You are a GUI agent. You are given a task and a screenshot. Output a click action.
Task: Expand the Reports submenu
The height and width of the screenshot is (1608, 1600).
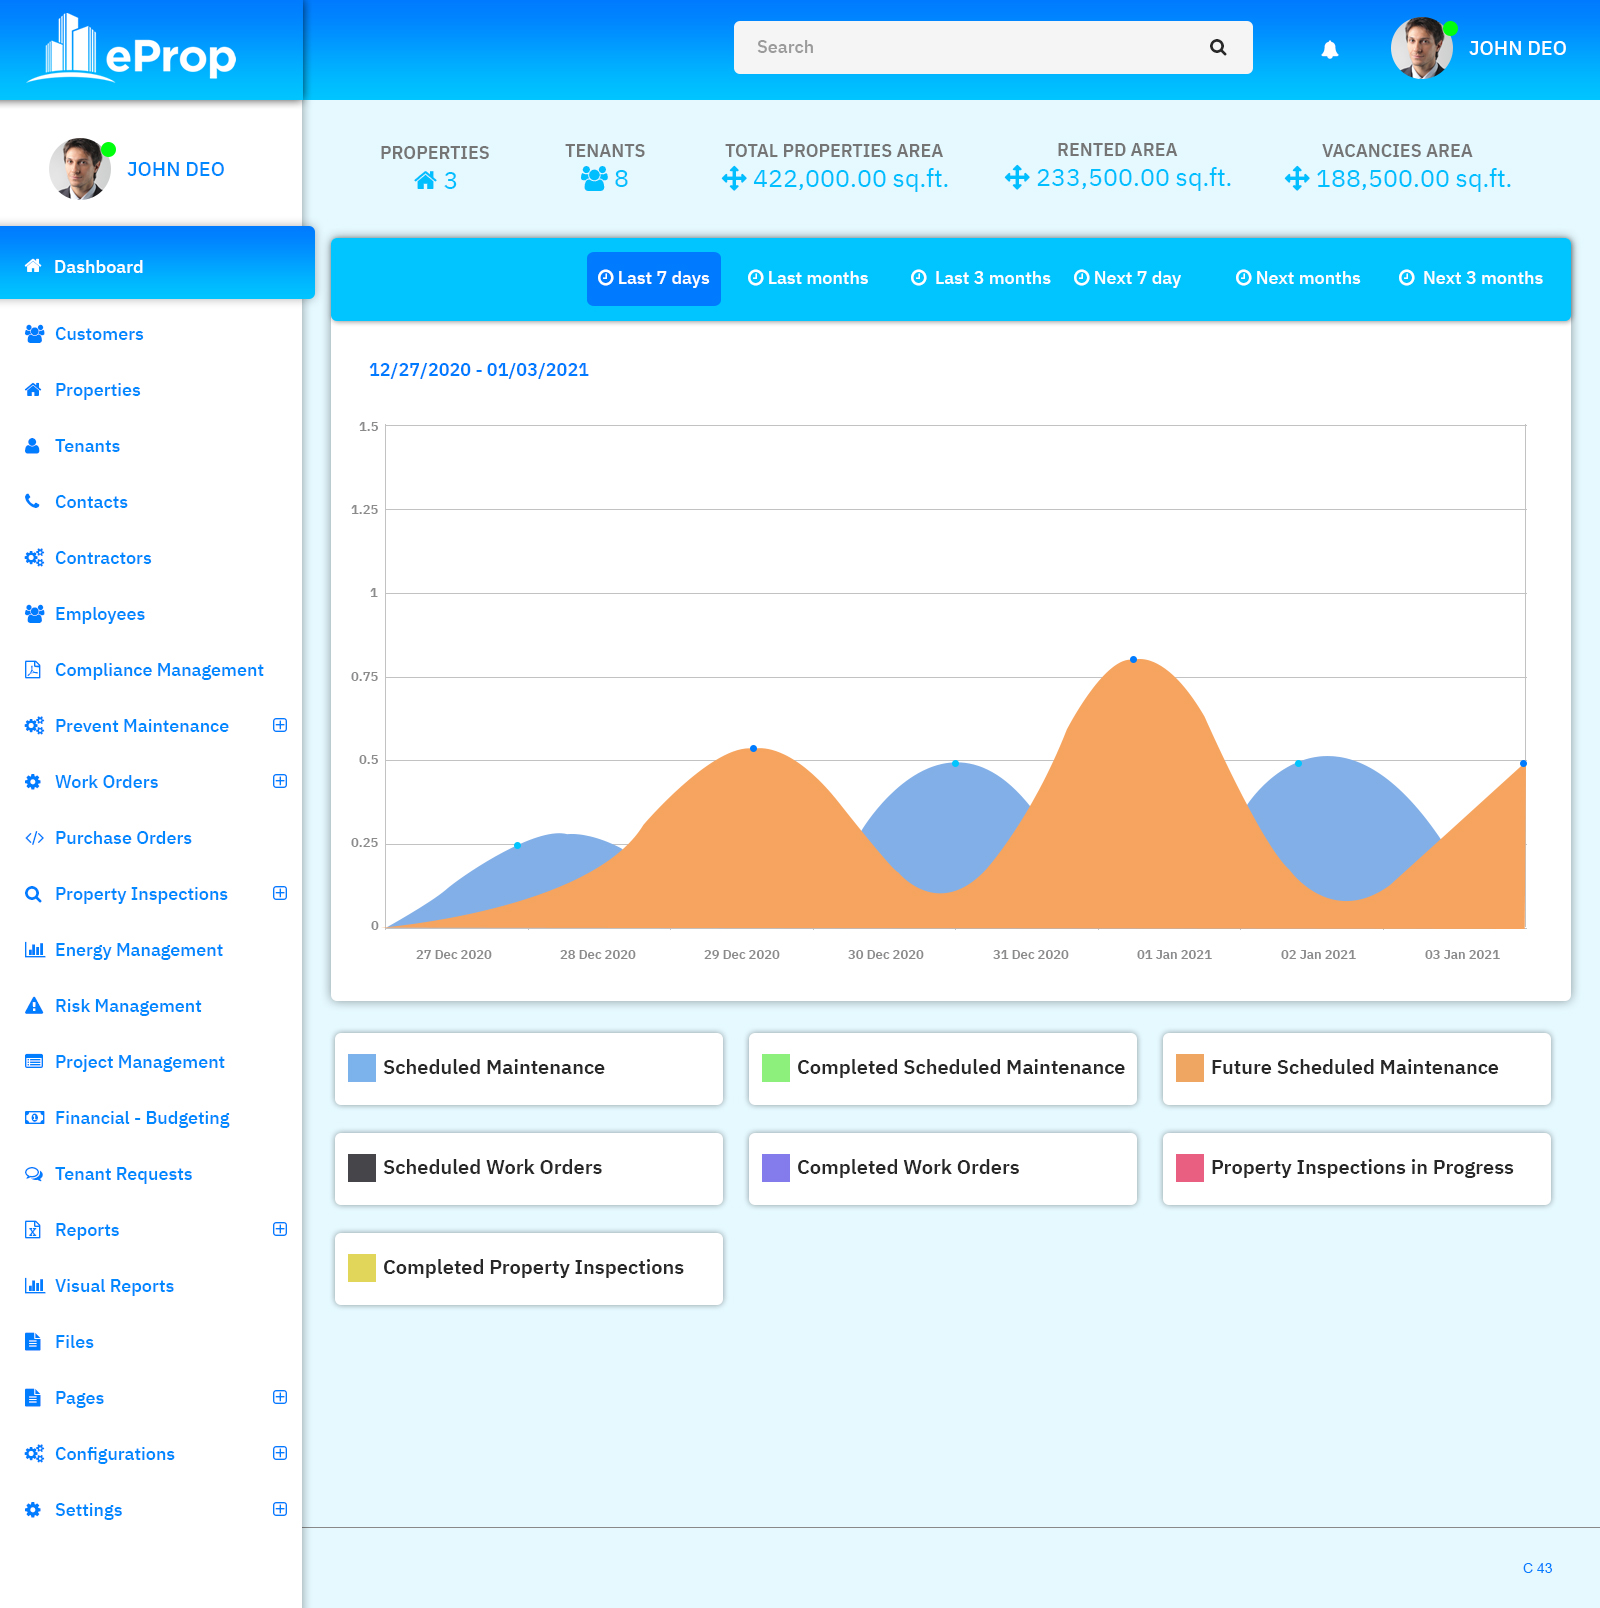click(x=280, y=1229)
